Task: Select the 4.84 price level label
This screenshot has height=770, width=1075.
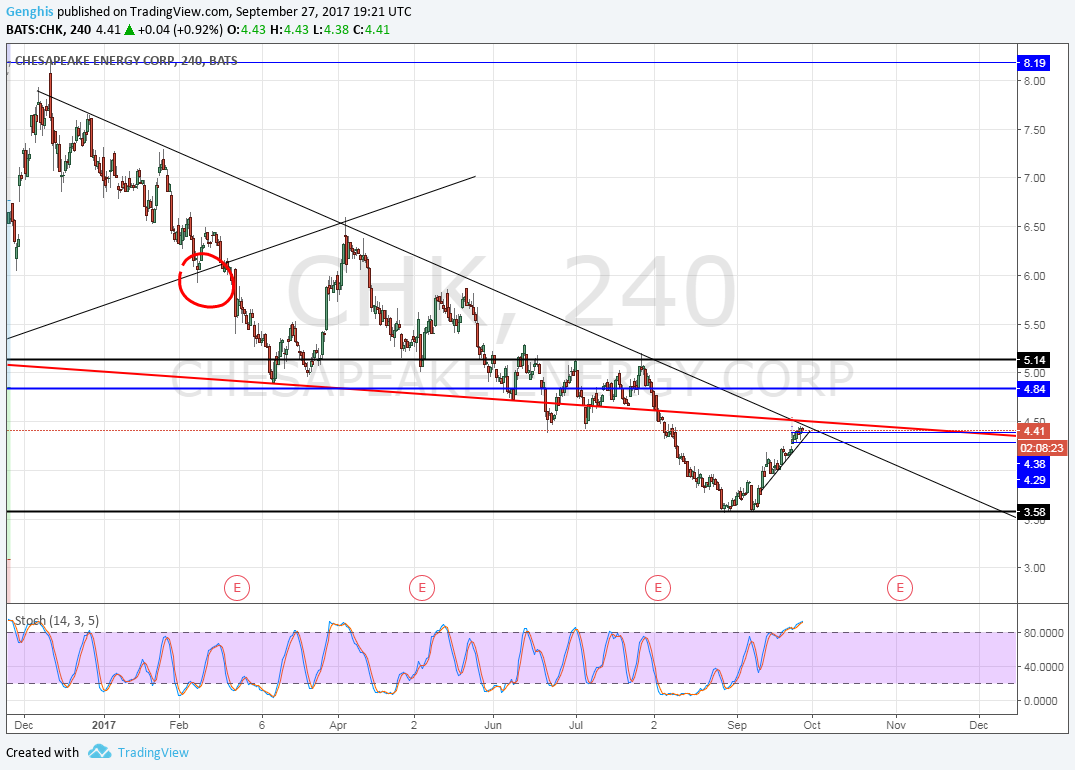Action: click(1033, 389)
